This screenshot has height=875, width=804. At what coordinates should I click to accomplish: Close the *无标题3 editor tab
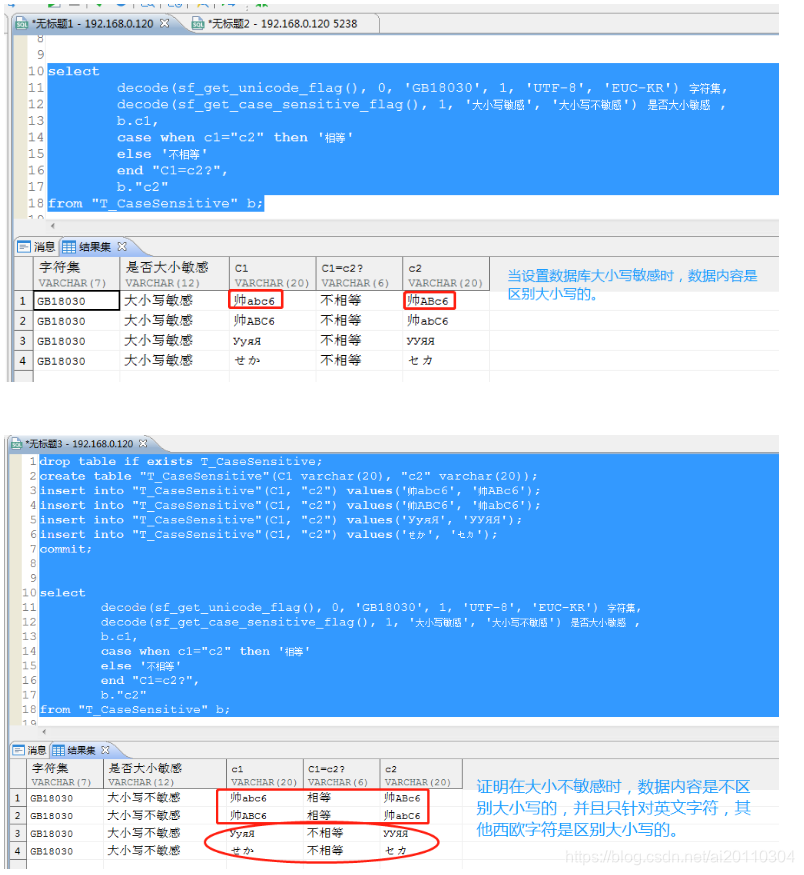[x=143, y=444]
